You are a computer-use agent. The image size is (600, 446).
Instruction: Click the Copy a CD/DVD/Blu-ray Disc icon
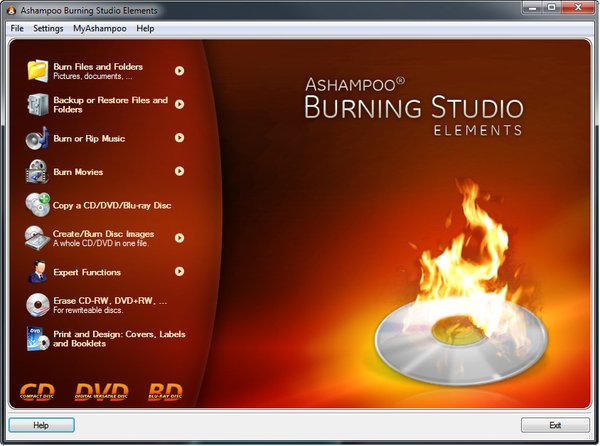(38, 205)
